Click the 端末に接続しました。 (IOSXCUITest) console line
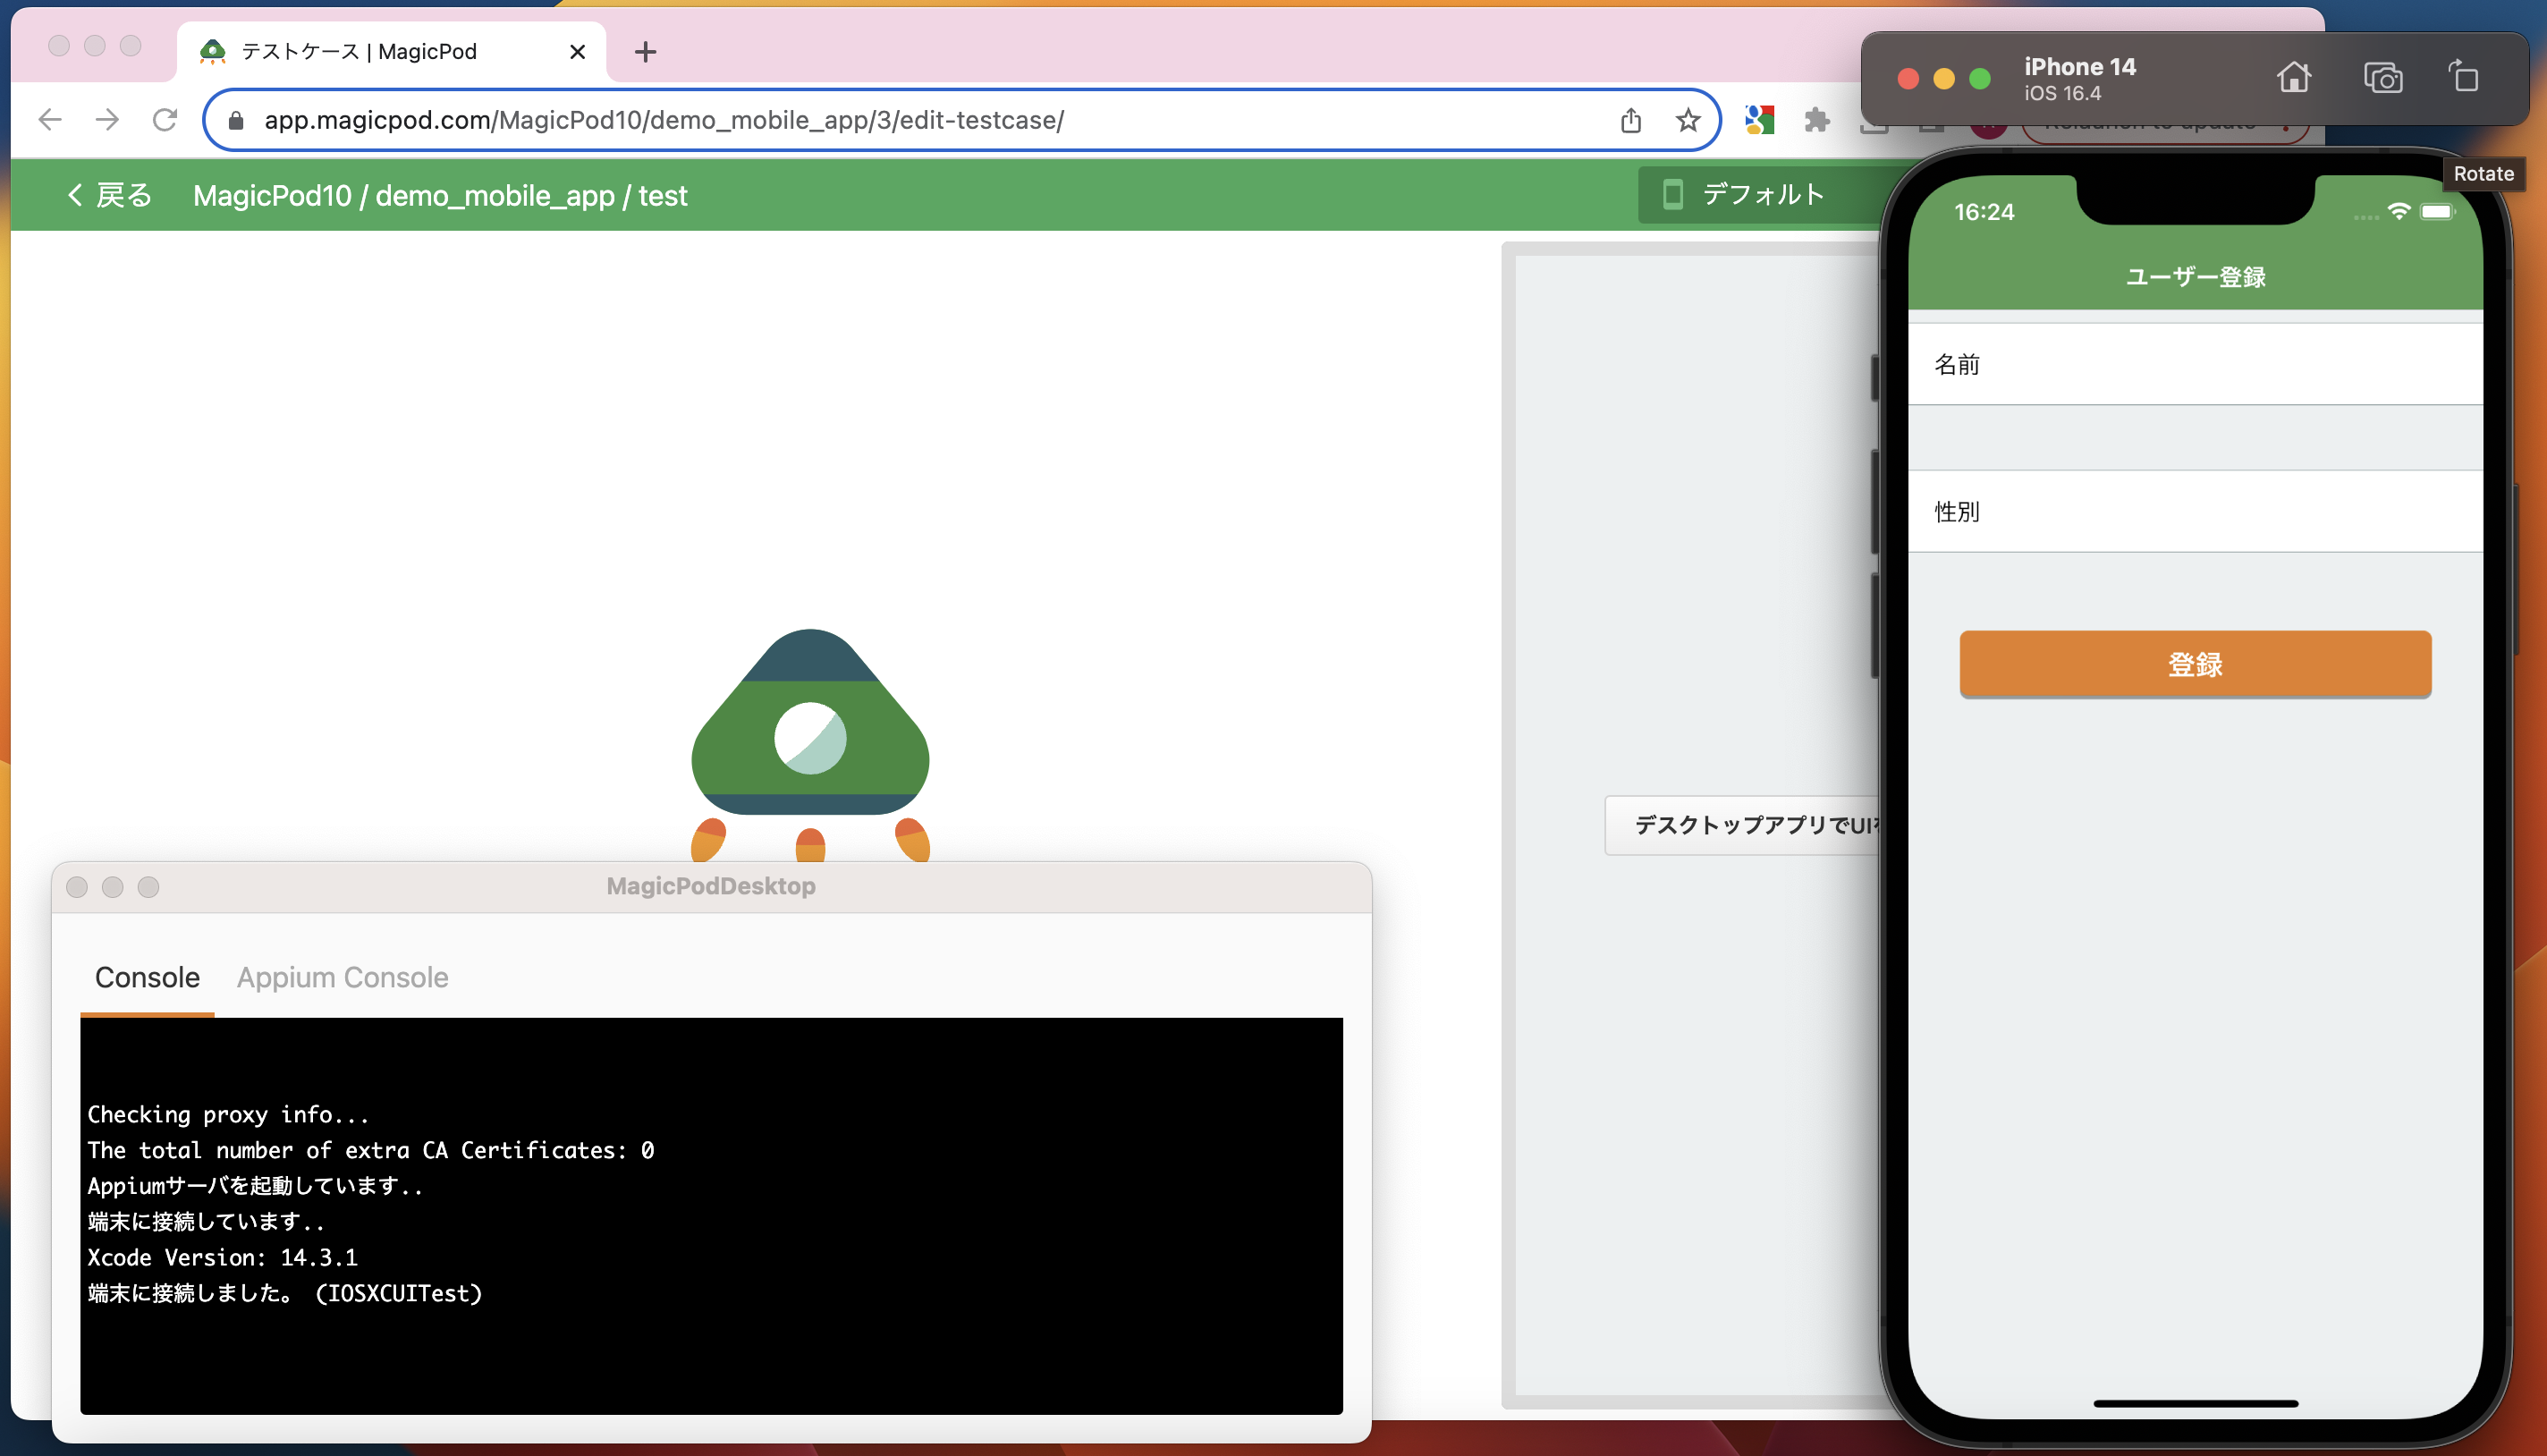Image resolution: width=2547 pixels, height=1456 pixels. 285,1293
